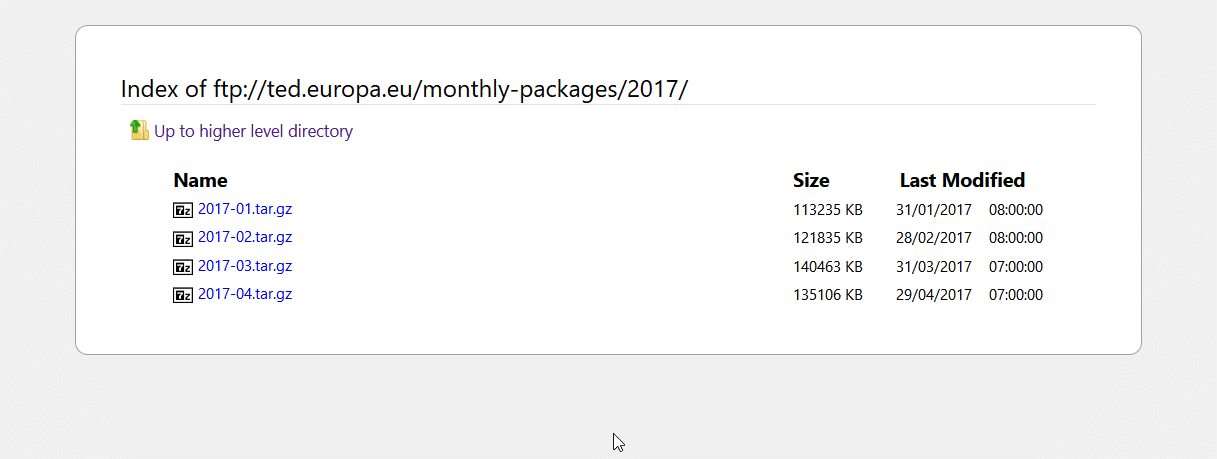The image size is (1217, 459).
Task: Click the 29/04/2017 modified date
Action: 934,295
